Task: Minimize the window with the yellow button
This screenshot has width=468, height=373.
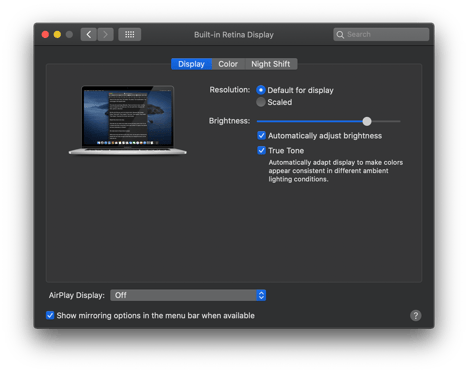Action: [57, 34]
